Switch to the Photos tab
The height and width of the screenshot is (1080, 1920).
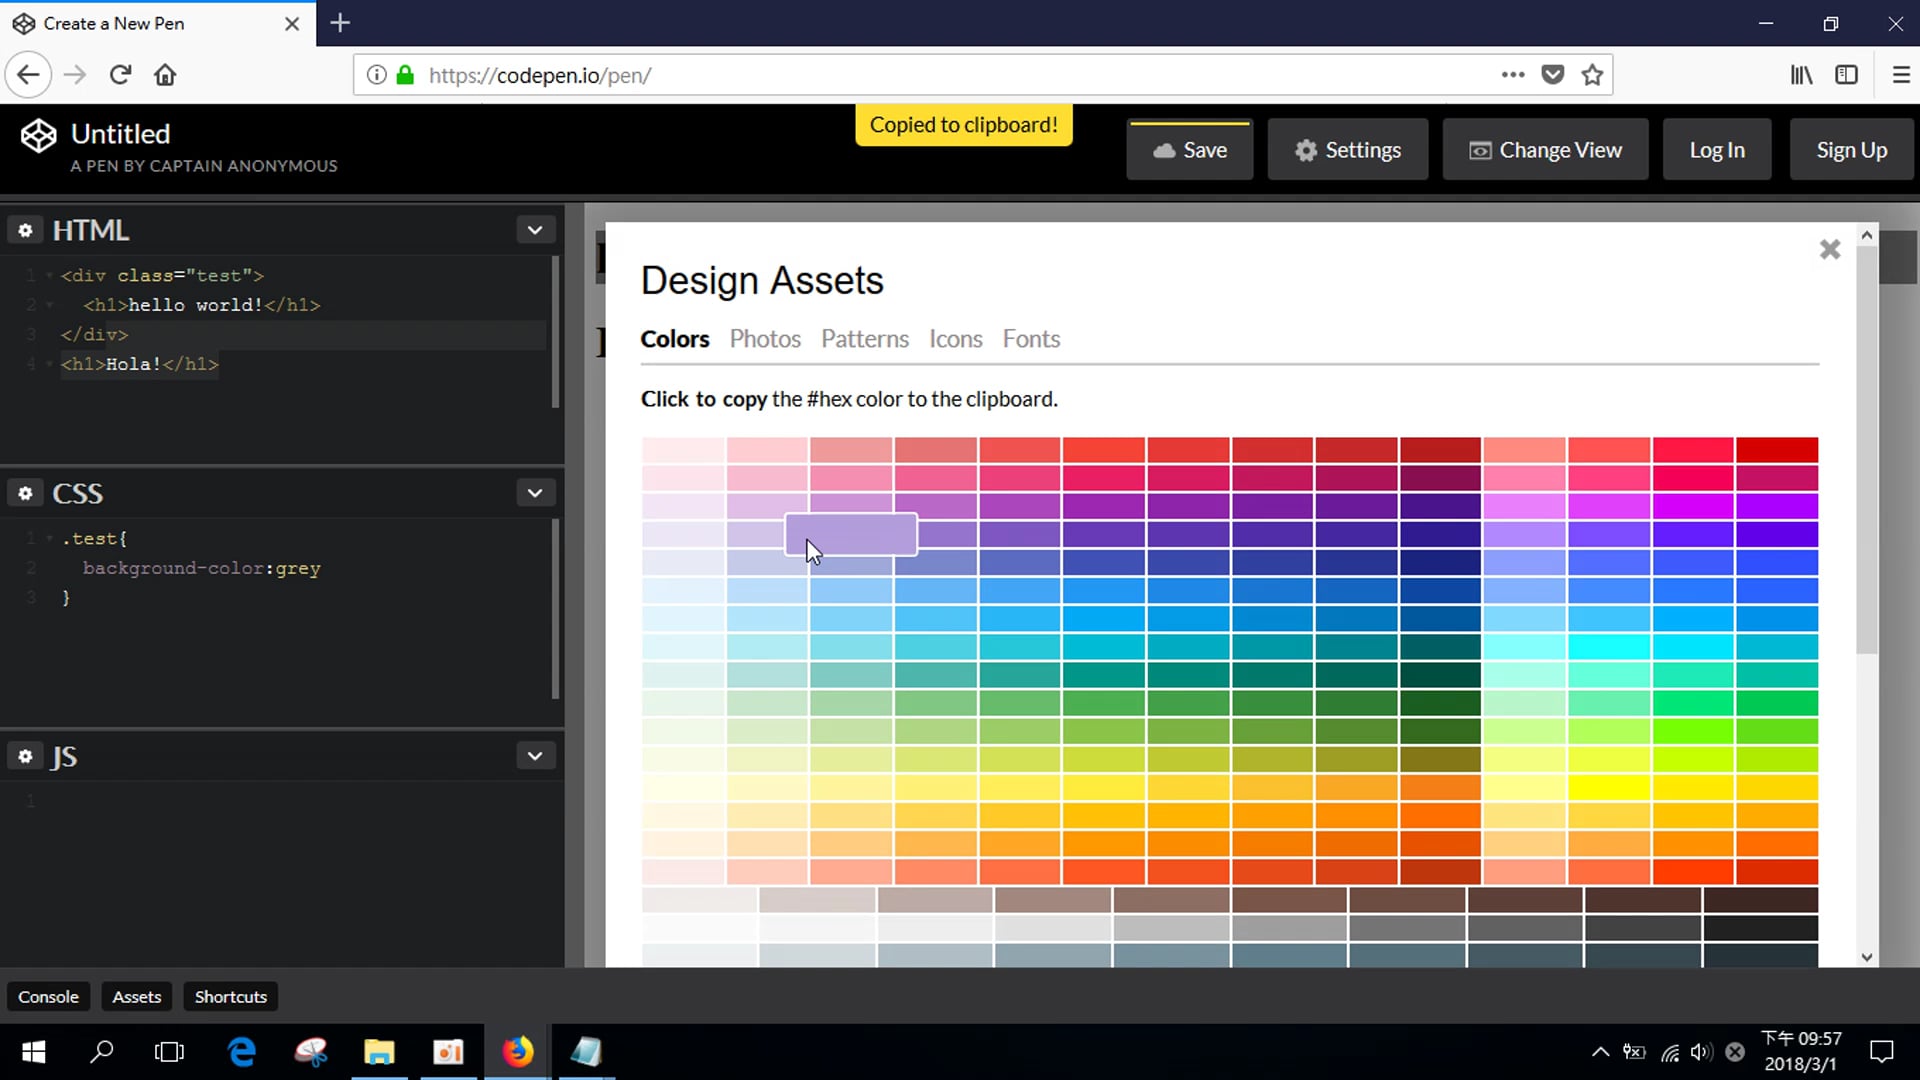765,340
